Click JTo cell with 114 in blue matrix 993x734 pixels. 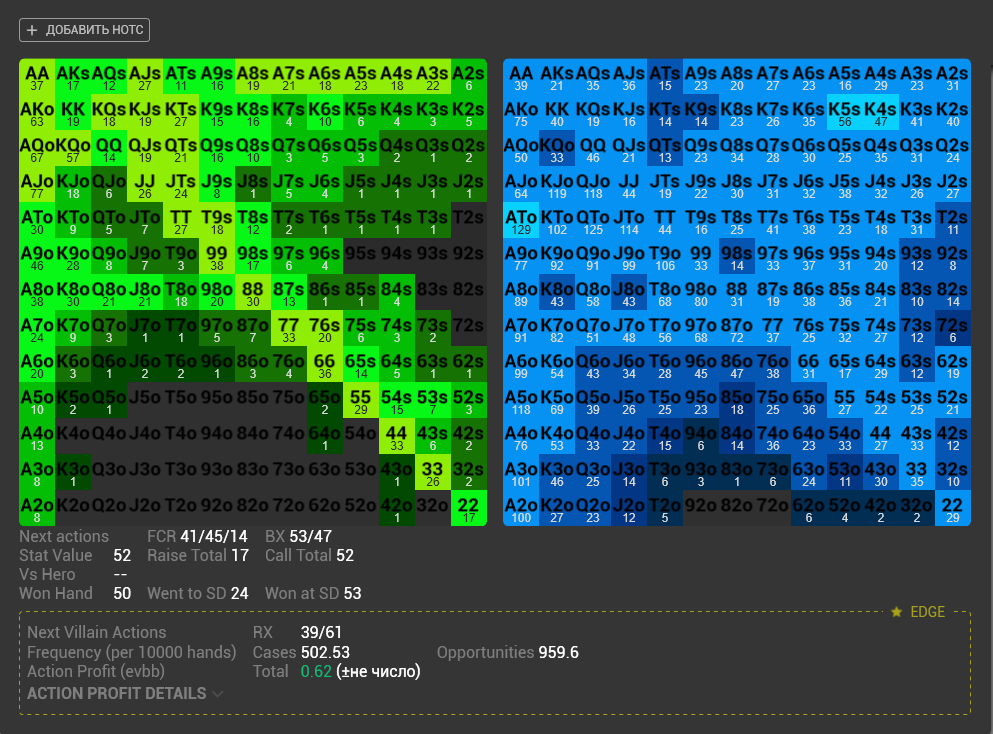pyautogui.click(x=629, y=220)
